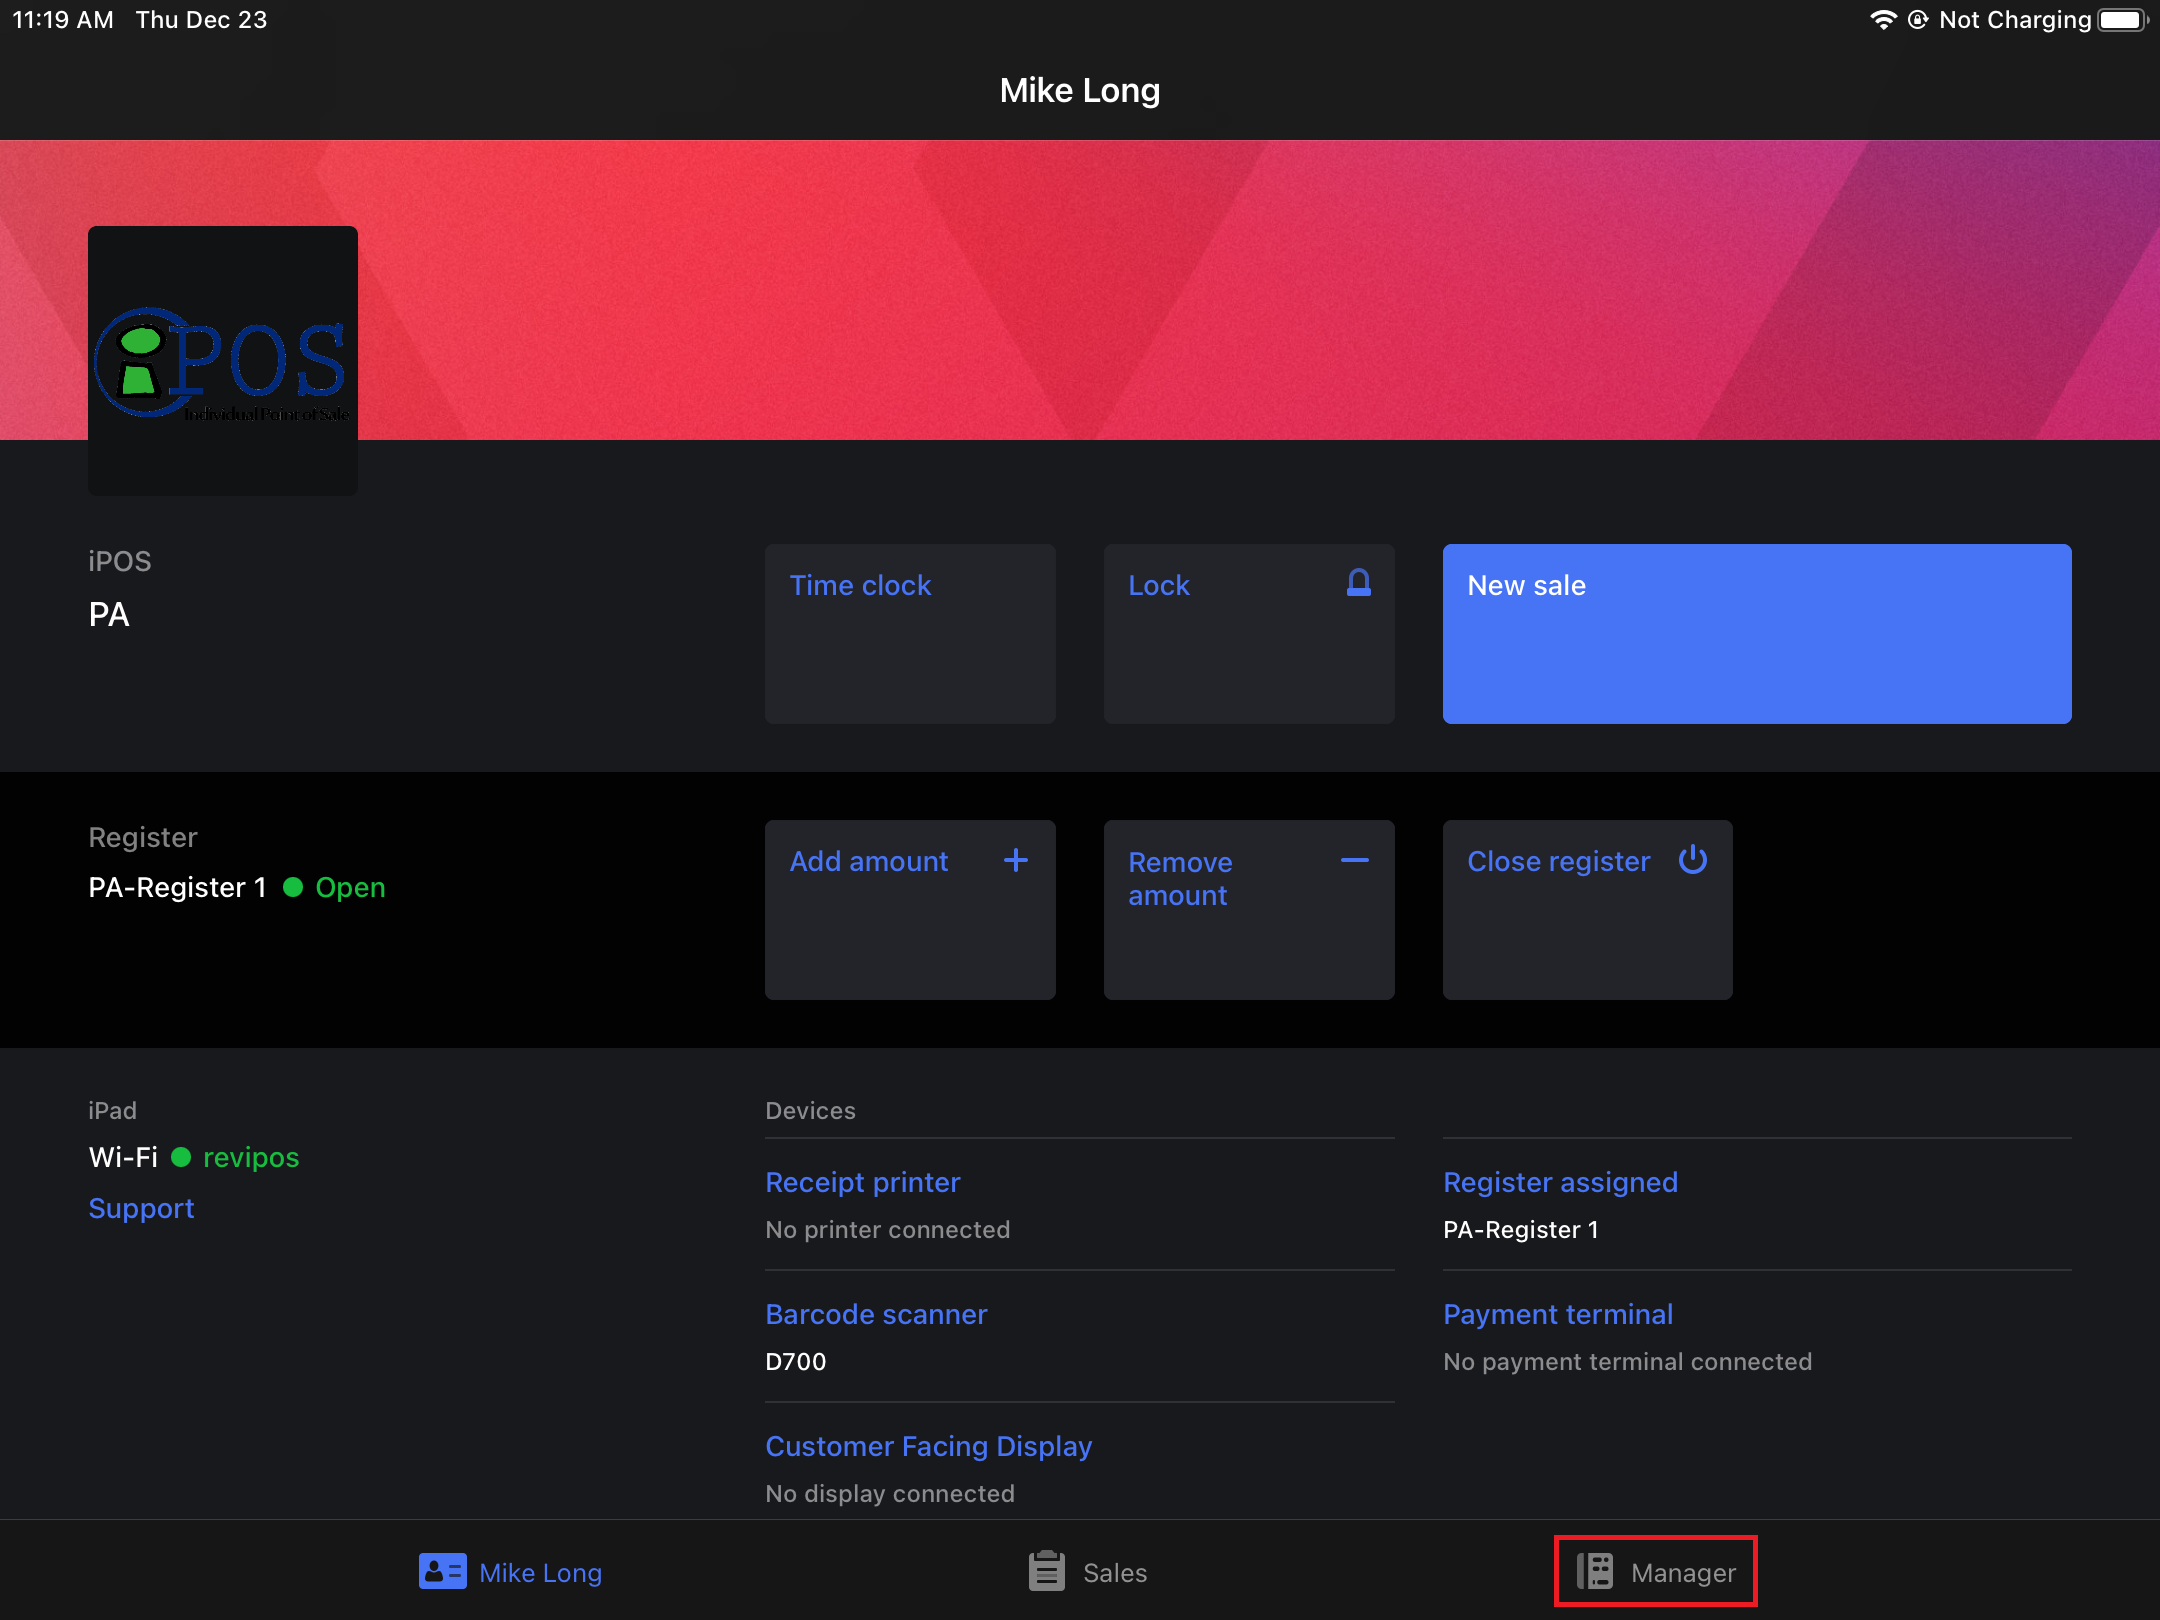This screenshot has height=1620, width=2160.
Task: Click the plus icon on Add amount
Action: 1016,860
